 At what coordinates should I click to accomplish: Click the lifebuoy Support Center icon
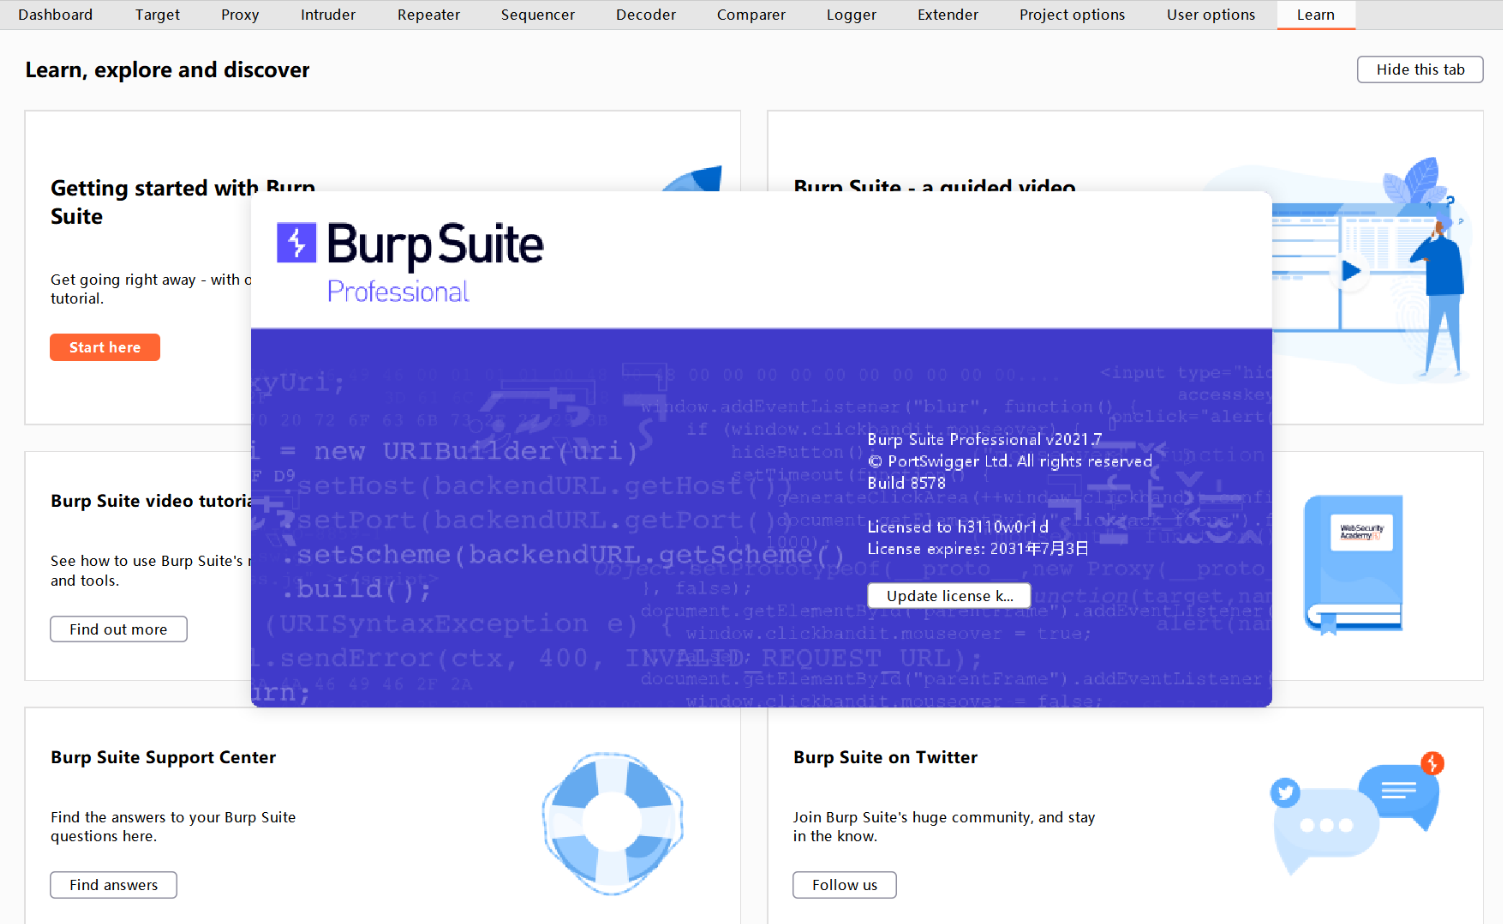click(x=613, y=822)
